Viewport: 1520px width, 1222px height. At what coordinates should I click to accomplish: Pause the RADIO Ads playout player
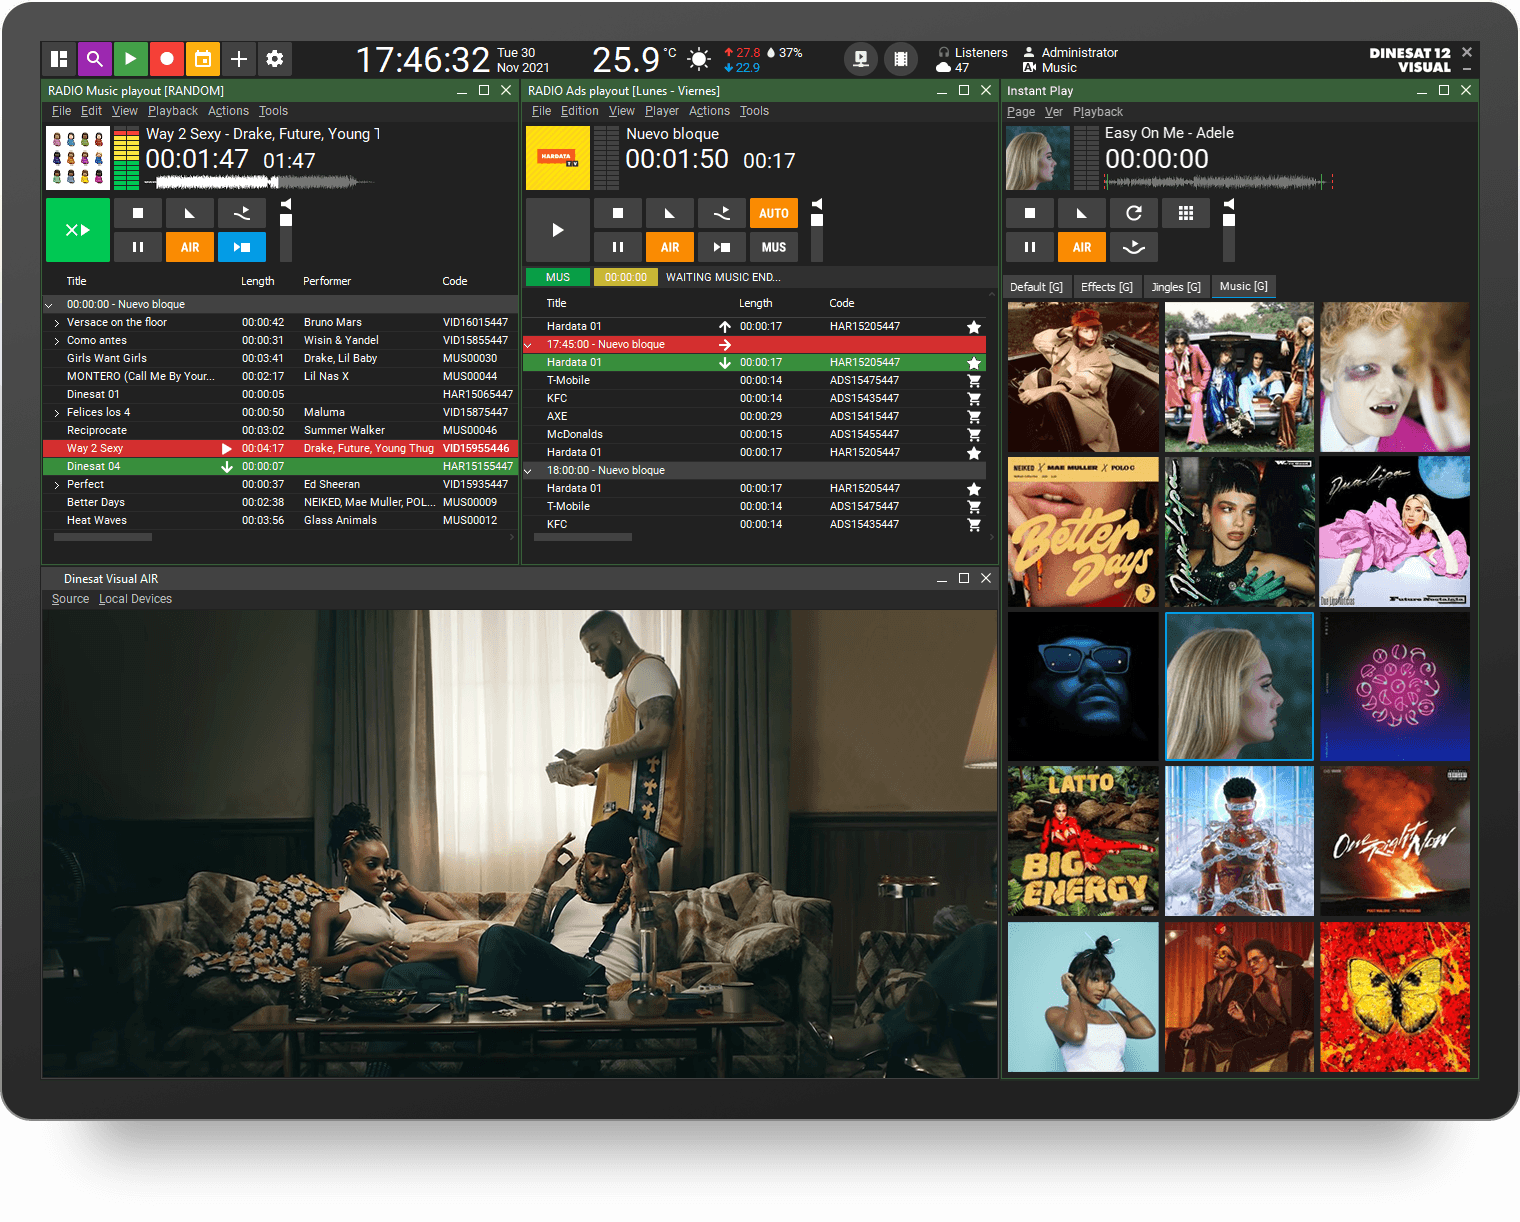[x=618, y=247]
